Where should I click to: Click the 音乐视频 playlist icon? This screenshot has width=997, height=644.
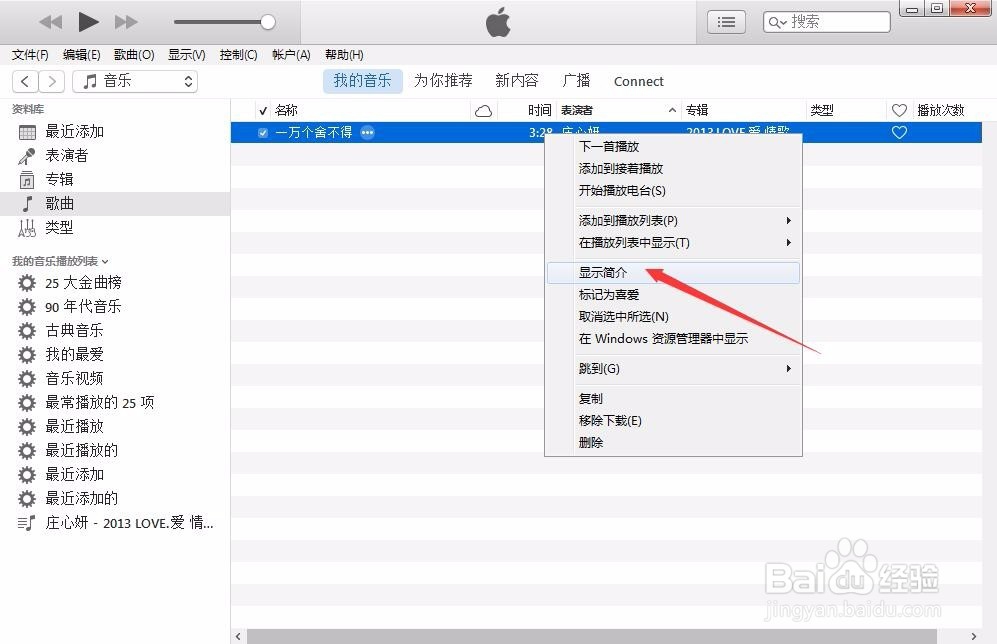click(28, 378)
